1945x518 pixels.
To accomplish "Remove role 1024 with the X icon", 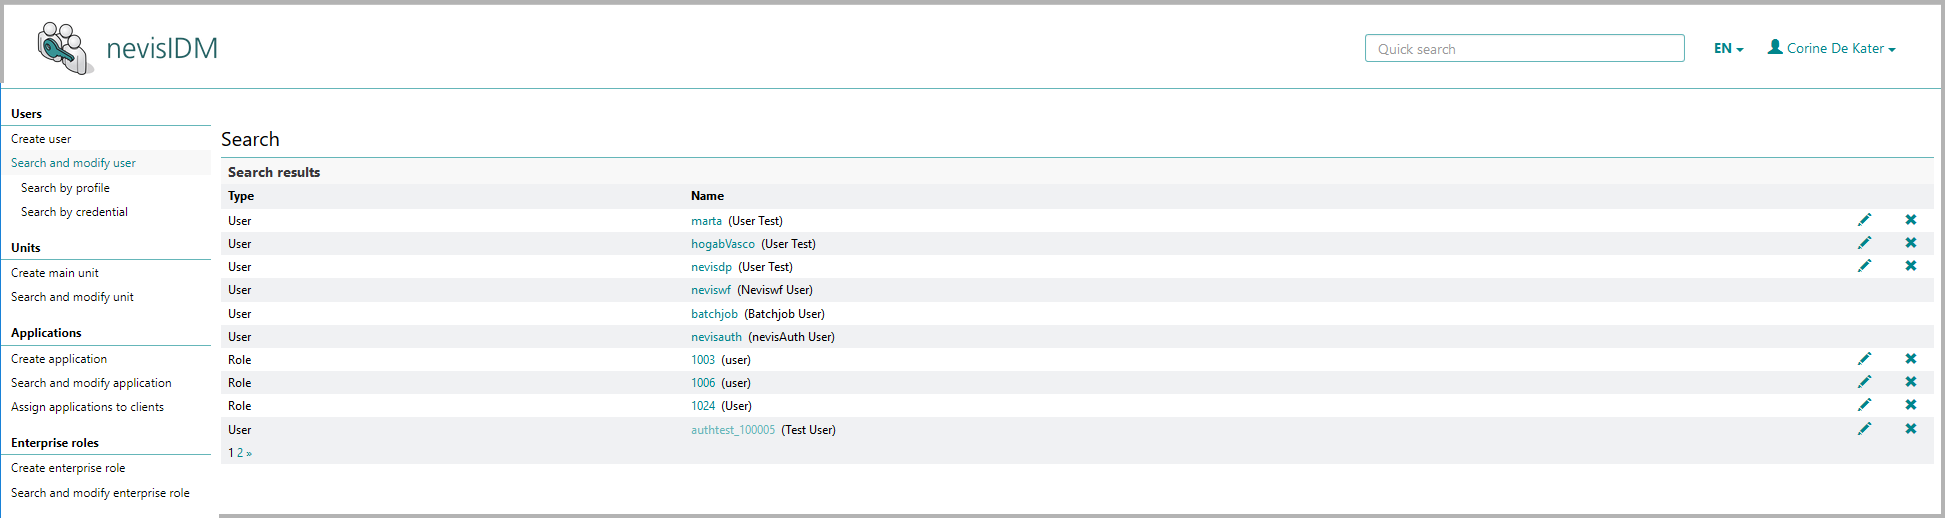I will [x=1910, y=405].
